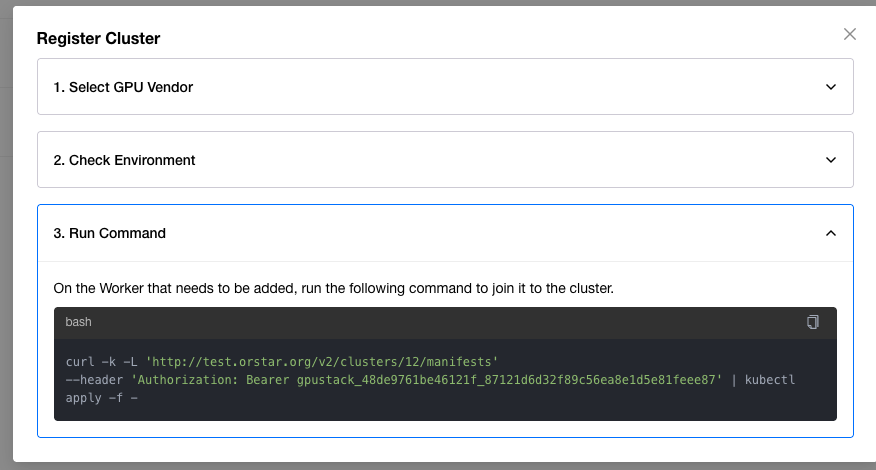
Task: Expand the Select GPU Vendor chevron
Action: point(831,87)
